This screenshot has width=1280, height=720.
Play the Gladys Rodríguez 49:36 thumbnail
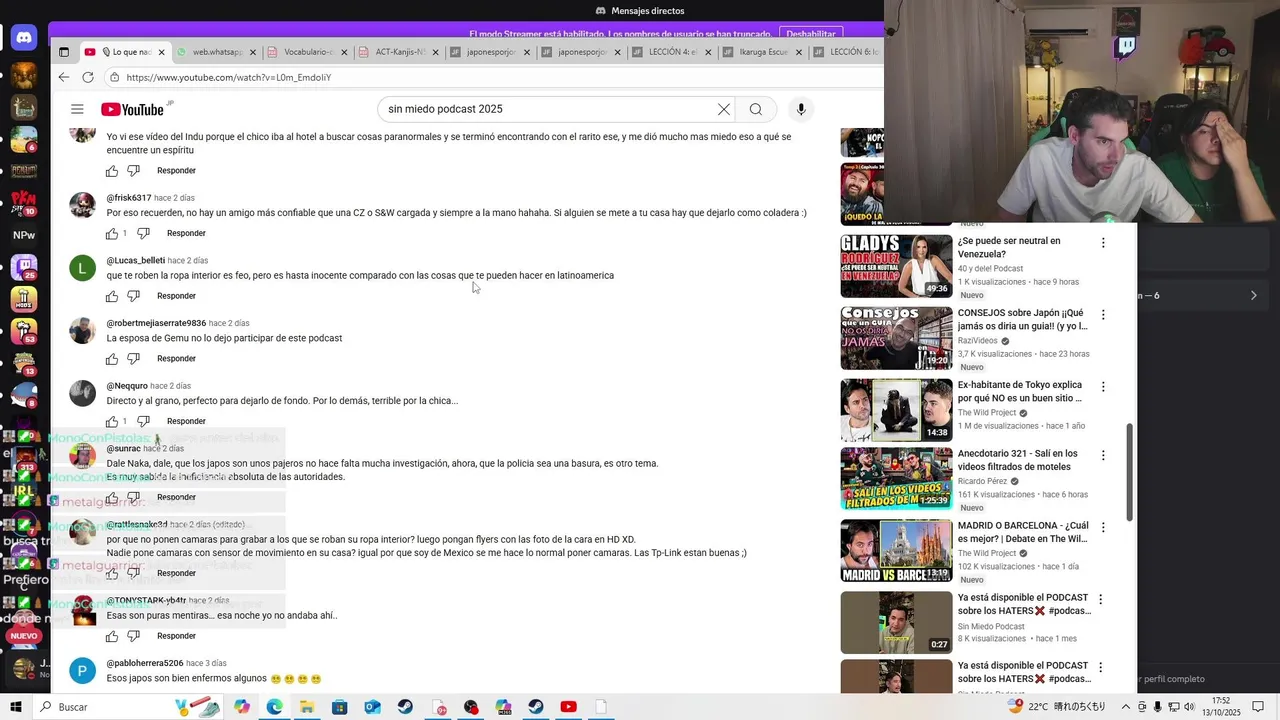pyautogui.click(x=896, y=266)
